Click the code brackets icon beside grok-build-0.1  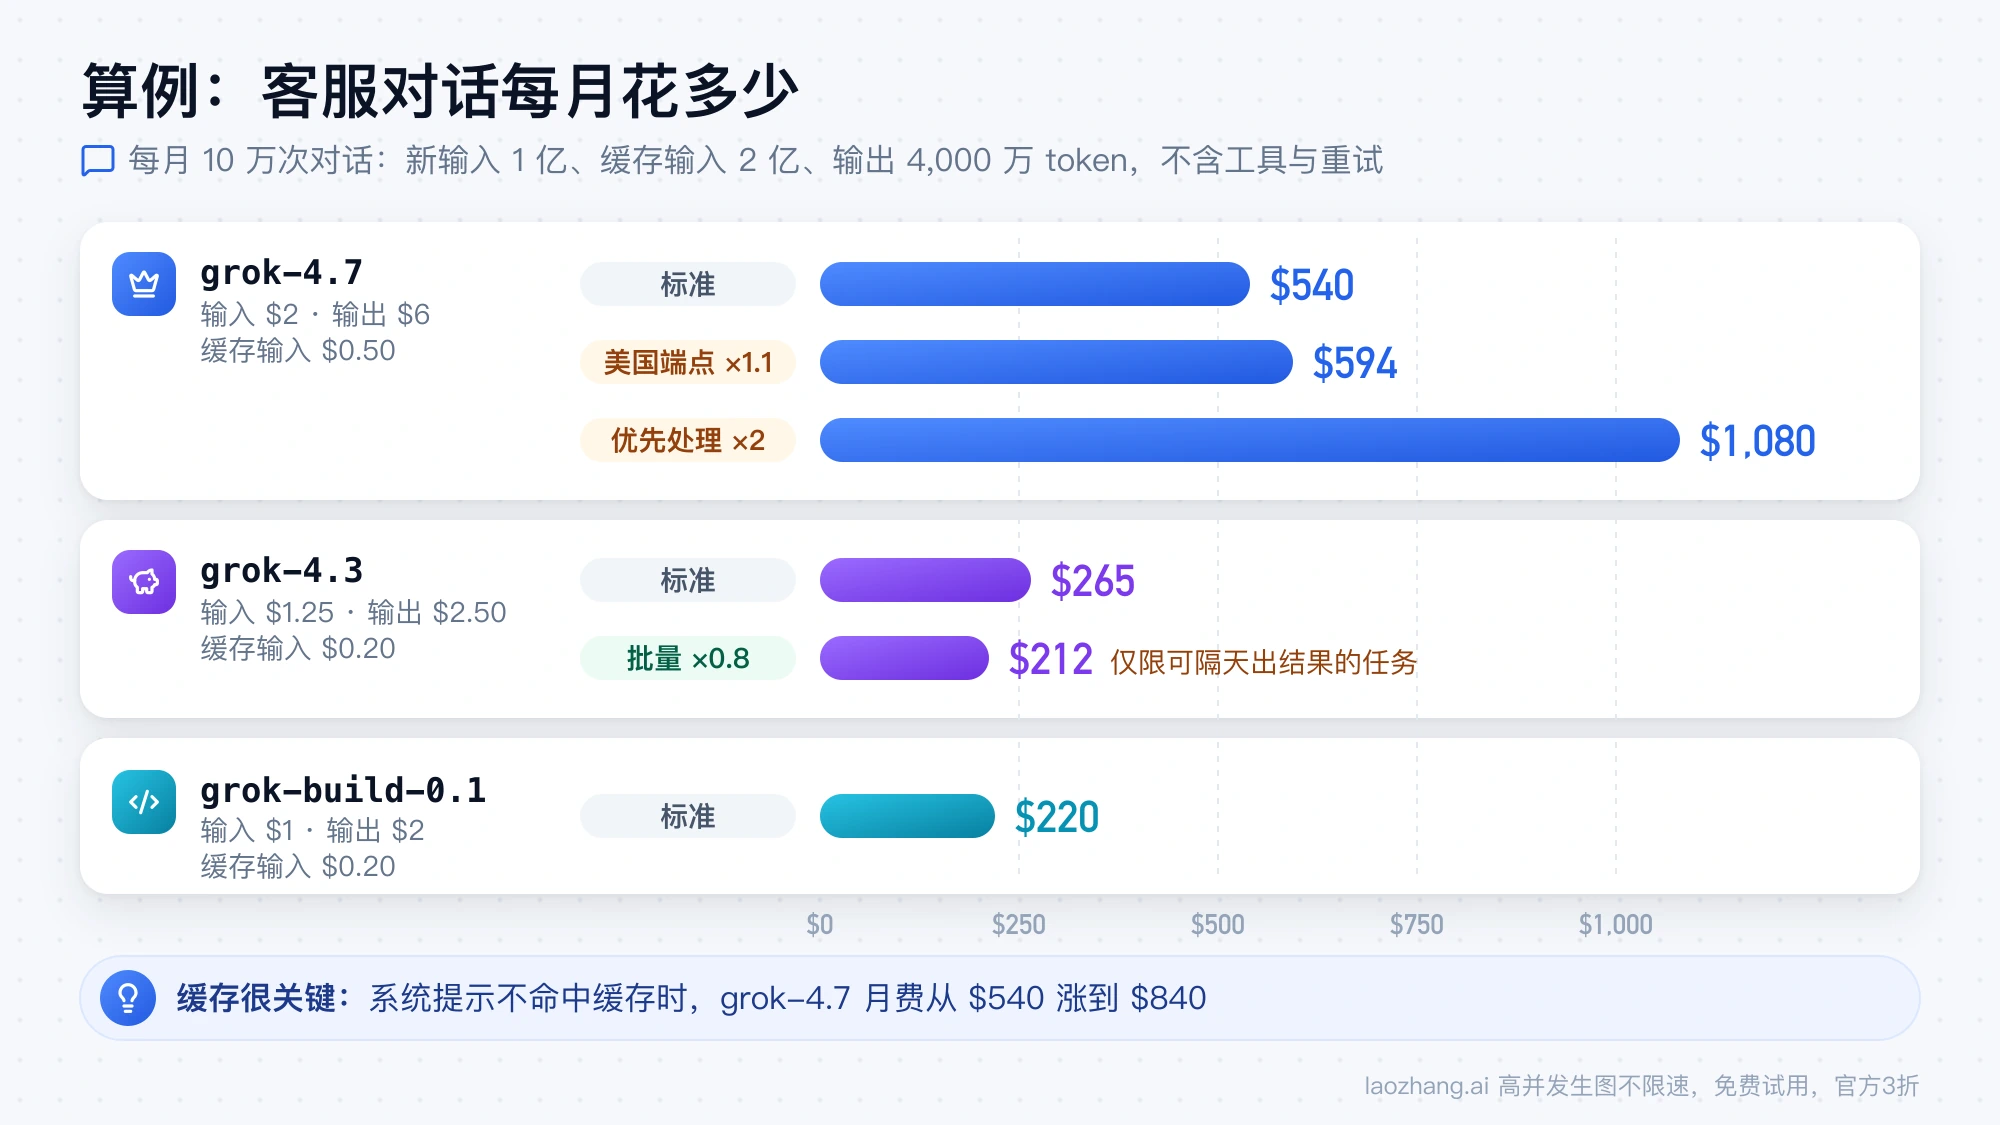144,802
